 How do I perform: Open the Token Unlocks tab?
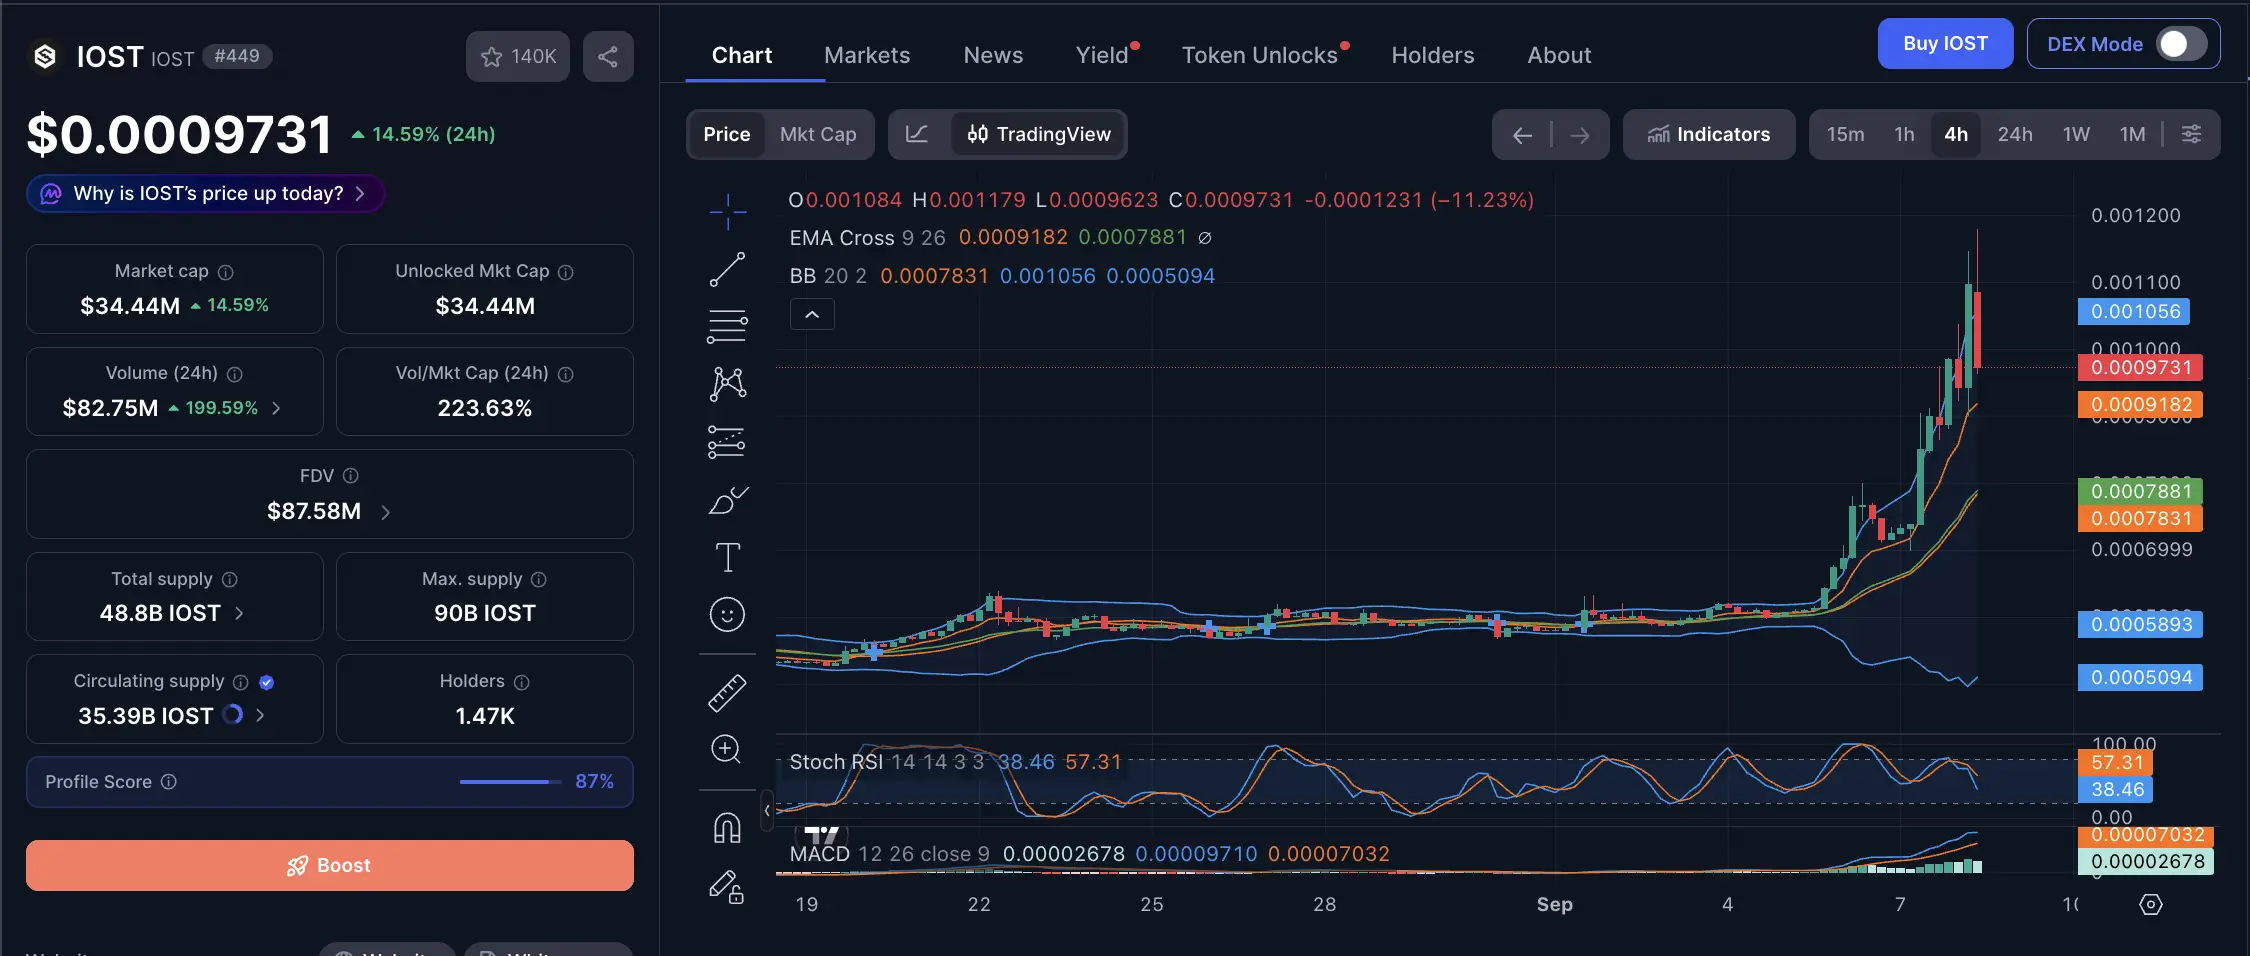pos(1260,55)
